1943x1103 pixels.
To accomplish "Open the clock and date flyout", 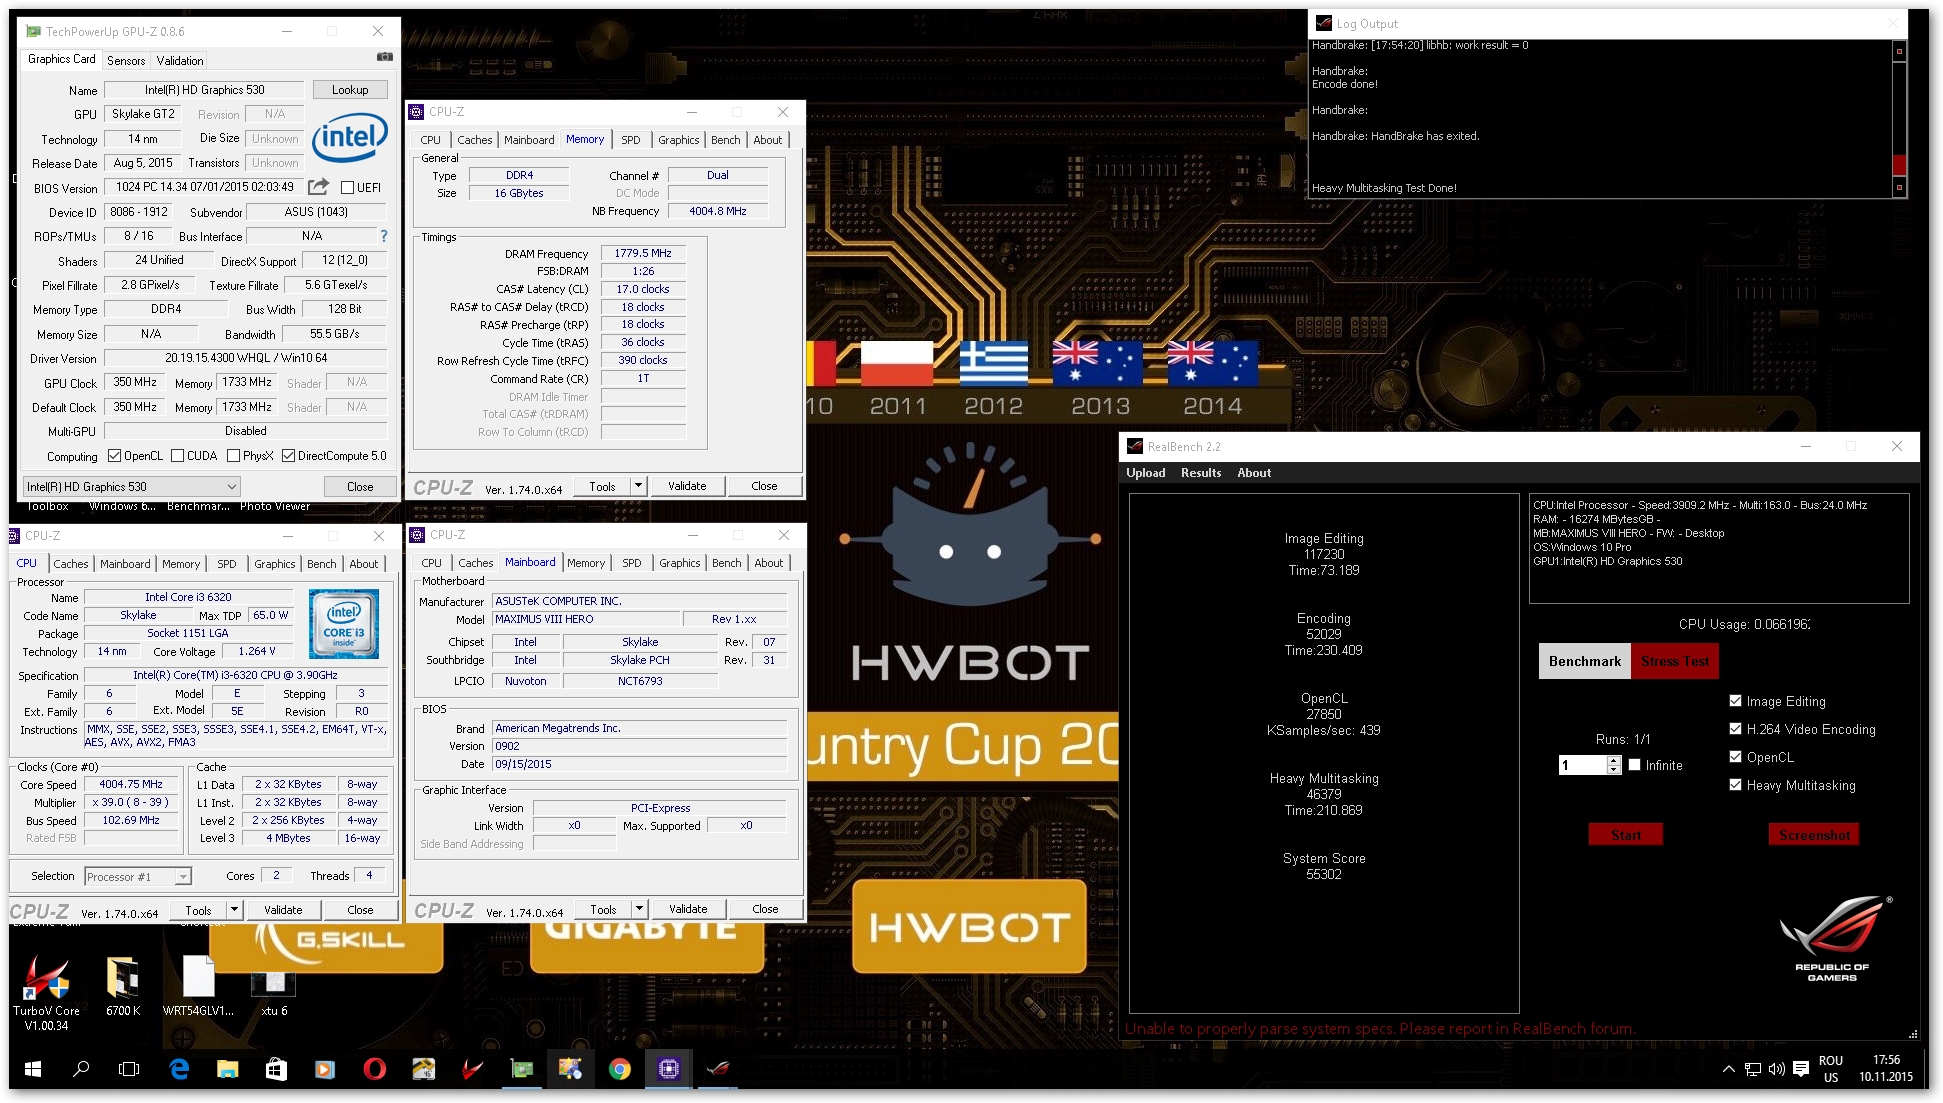I will pyautogui.click(x=1886, y=1069).
